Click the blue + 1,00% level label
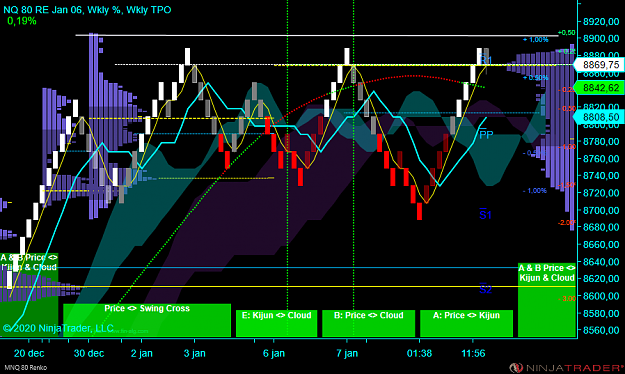The image size is (625, 374). point(536,39)
